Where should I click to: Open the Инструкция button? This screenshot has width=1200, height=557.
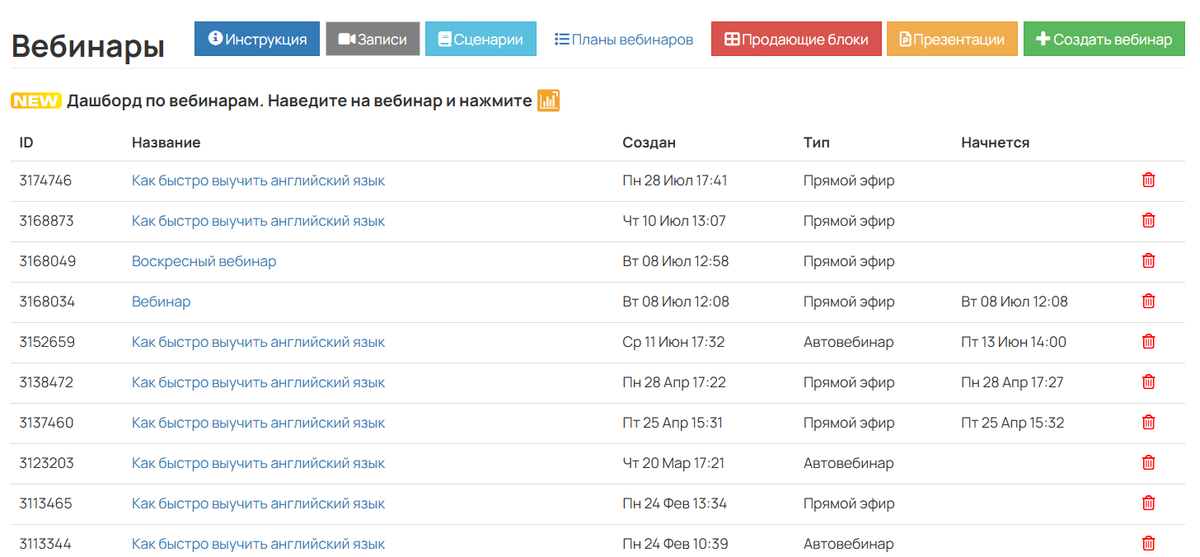[x=257, y=40]
